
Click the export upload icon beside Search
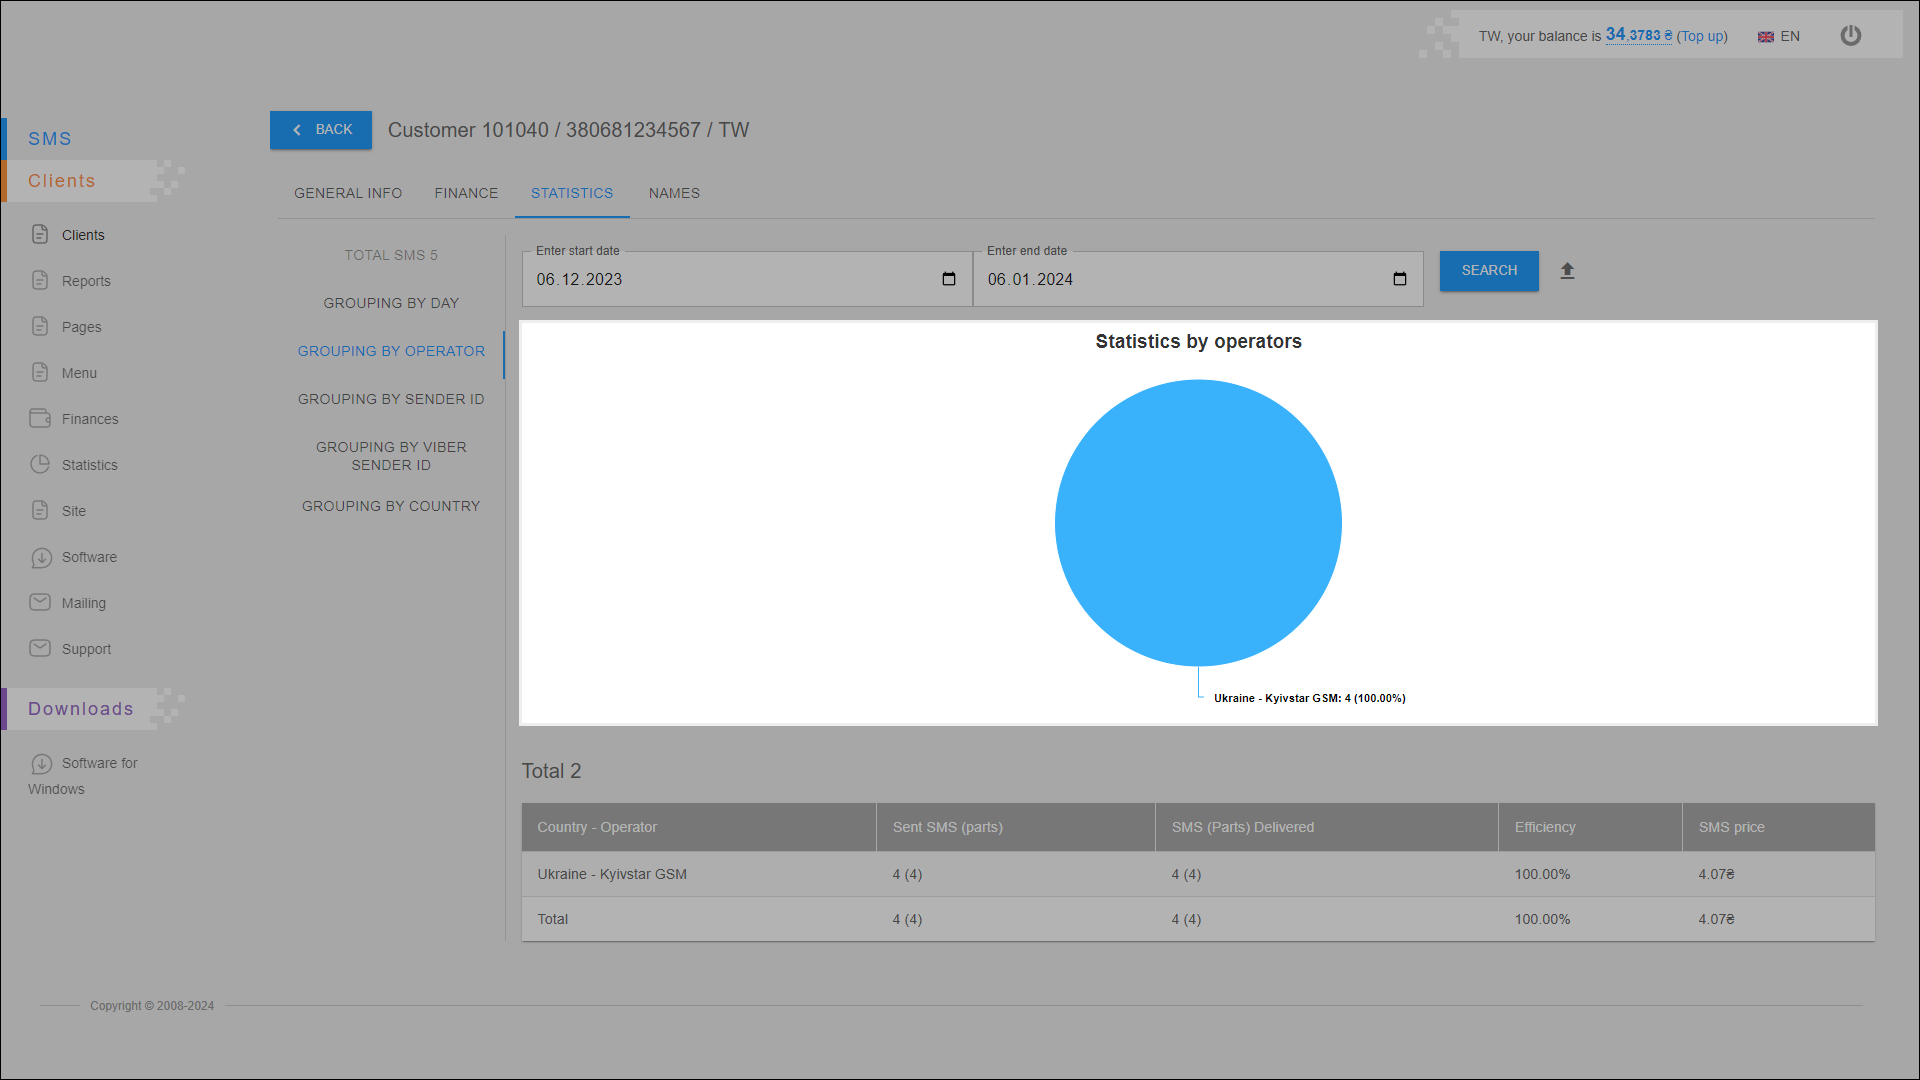click(x=1567, y=271)
